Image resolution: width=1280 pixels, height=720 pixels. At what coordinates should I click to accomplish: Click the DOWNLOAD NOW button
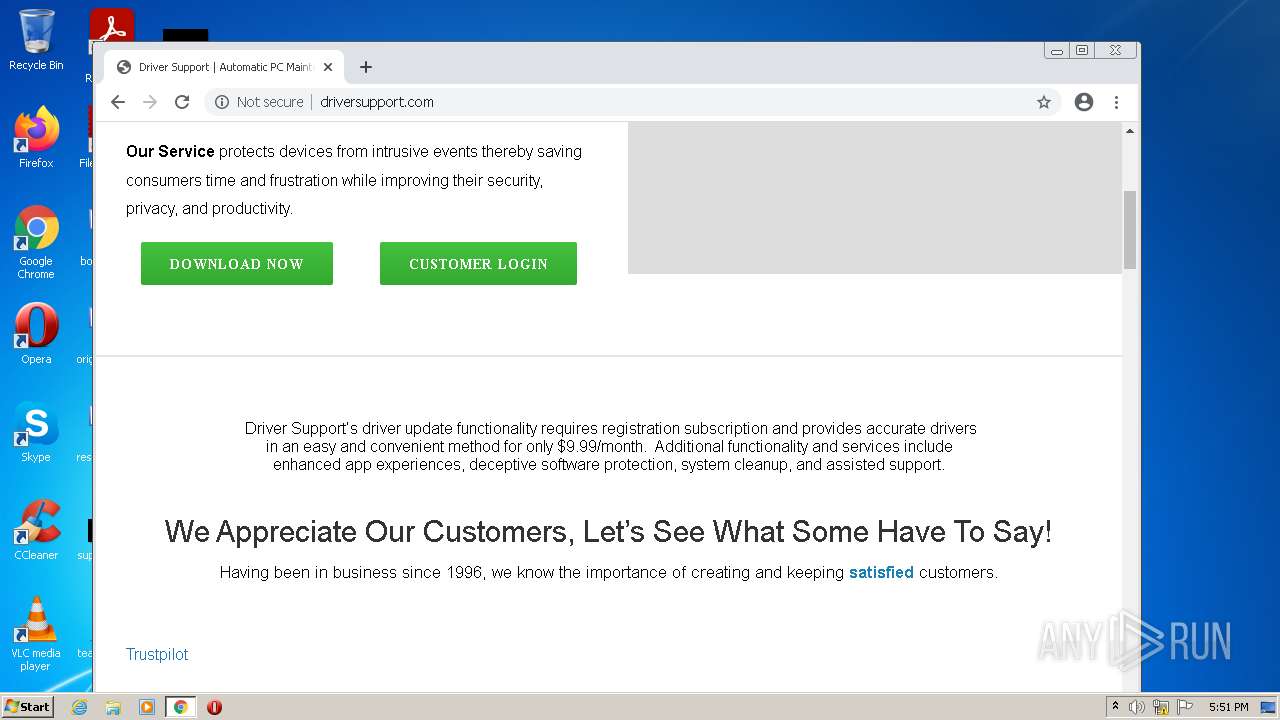237,264
